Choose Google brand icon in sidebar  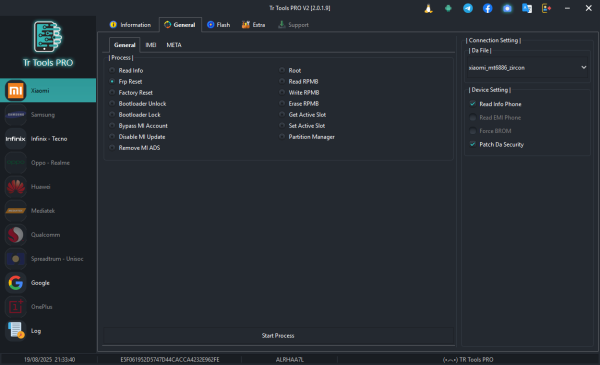16,283
